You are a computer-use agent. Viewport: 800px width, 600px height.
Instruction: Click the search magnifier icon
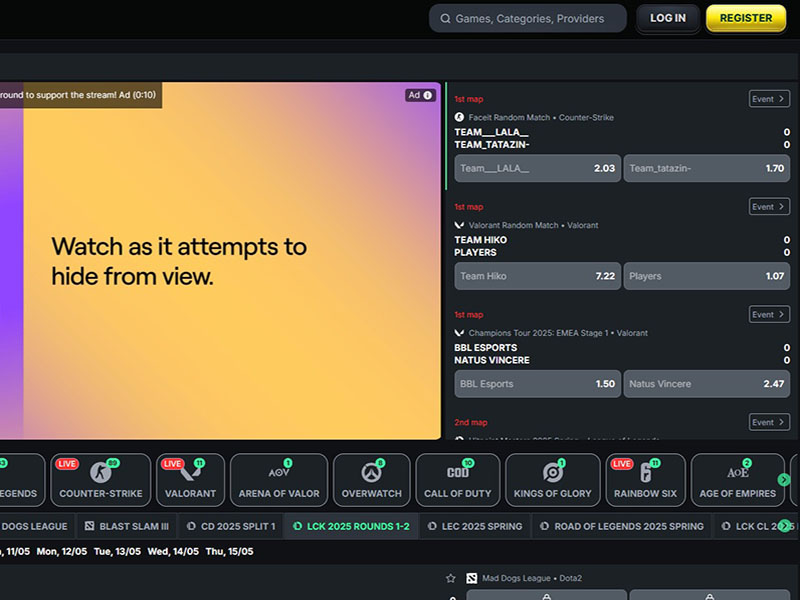coord(445,19)
